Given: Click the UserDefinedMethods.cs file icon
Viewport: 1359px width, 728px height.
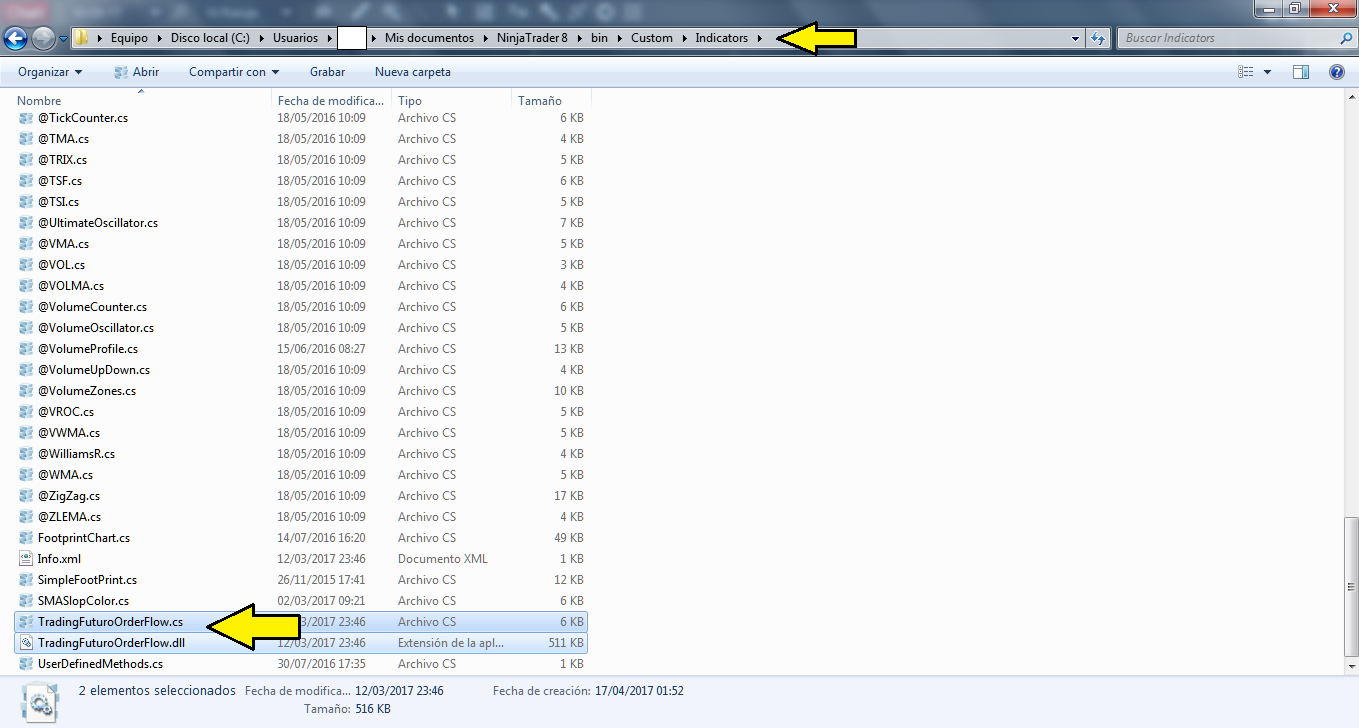Looking at the screenshot, I should [x=26, y=664].
